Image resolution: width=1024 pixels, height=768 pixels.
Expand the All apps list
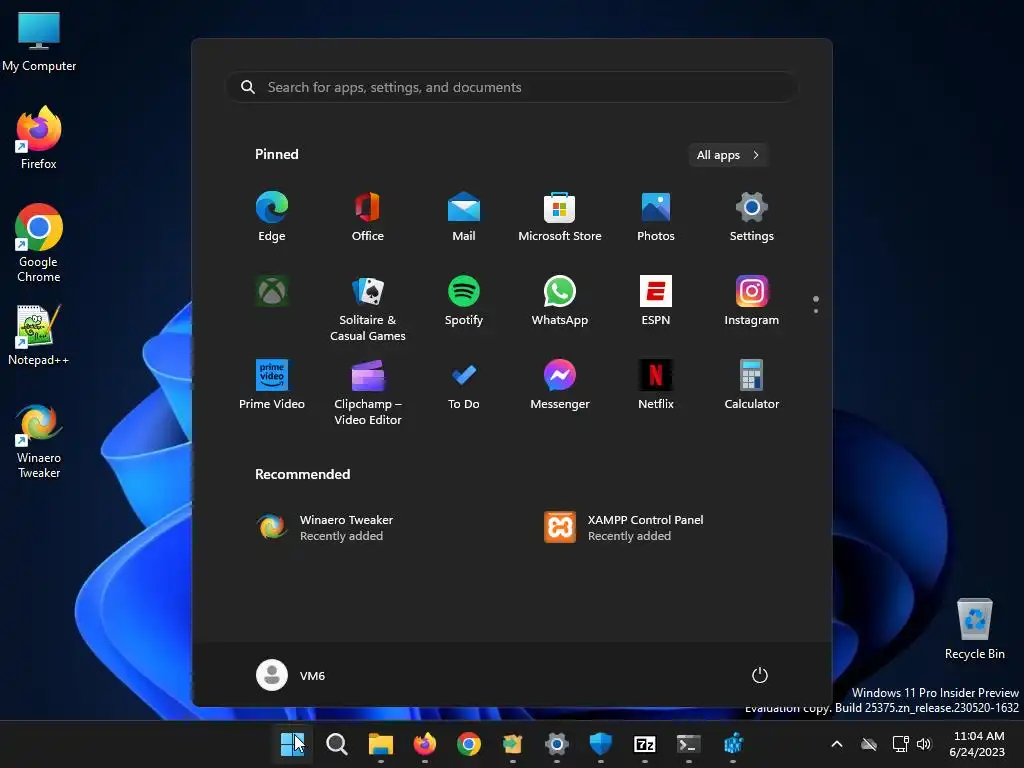pyautogui.click(x=728, y=155)
